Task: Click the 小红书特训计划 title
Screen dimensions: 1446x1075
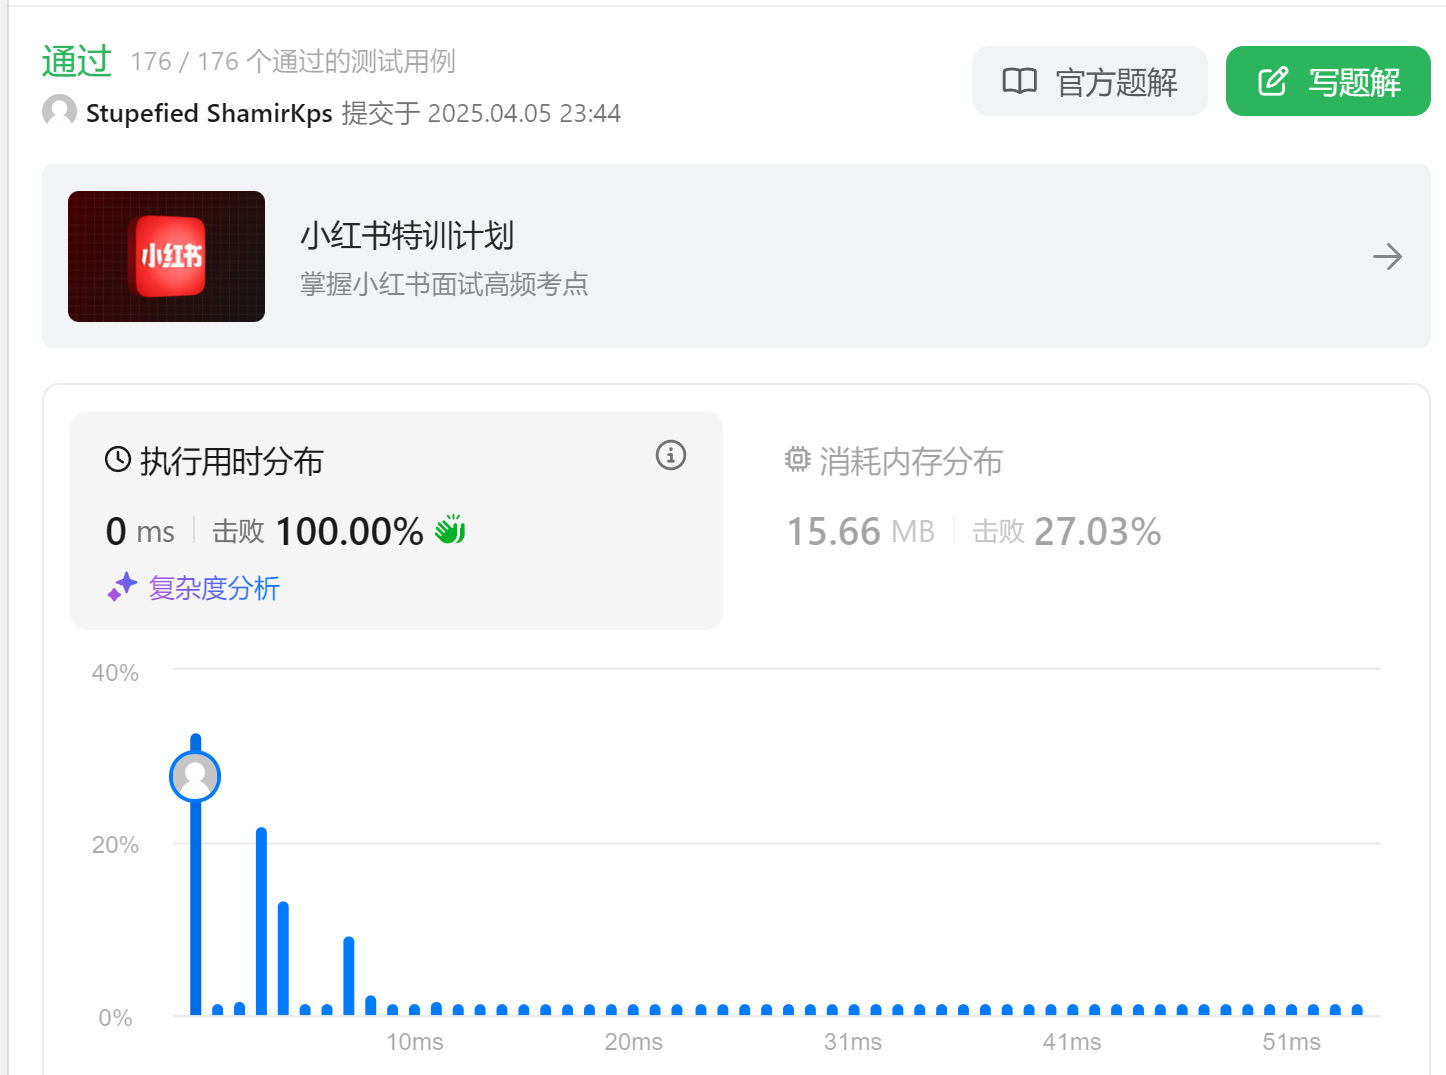Action: point(407,236)
